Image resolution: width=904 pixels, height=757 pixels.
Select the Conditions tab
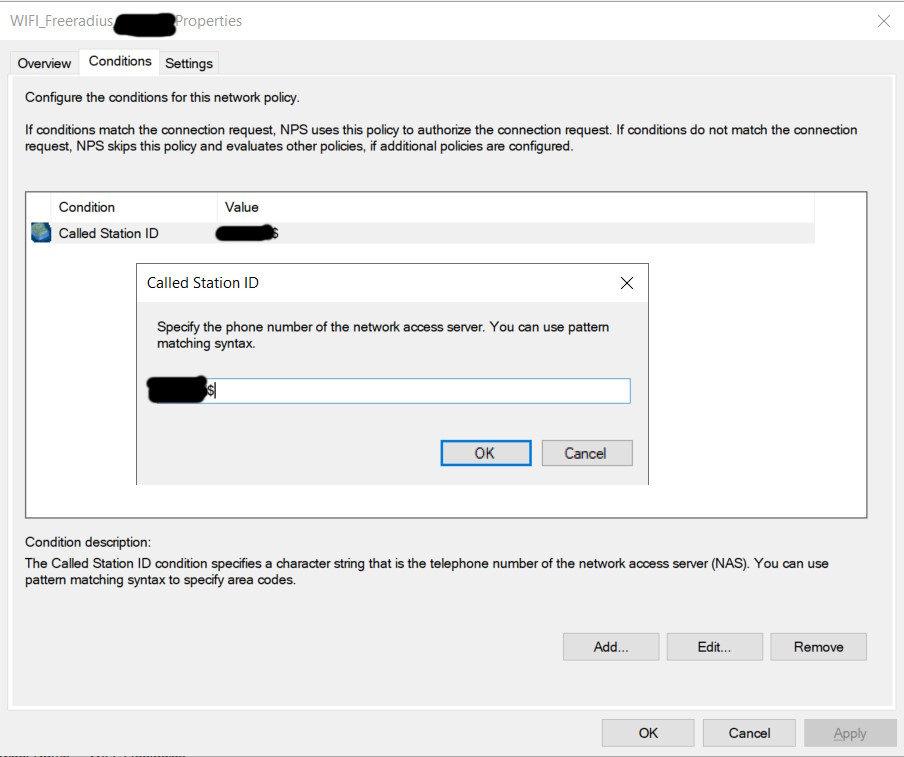click(120, 61)
